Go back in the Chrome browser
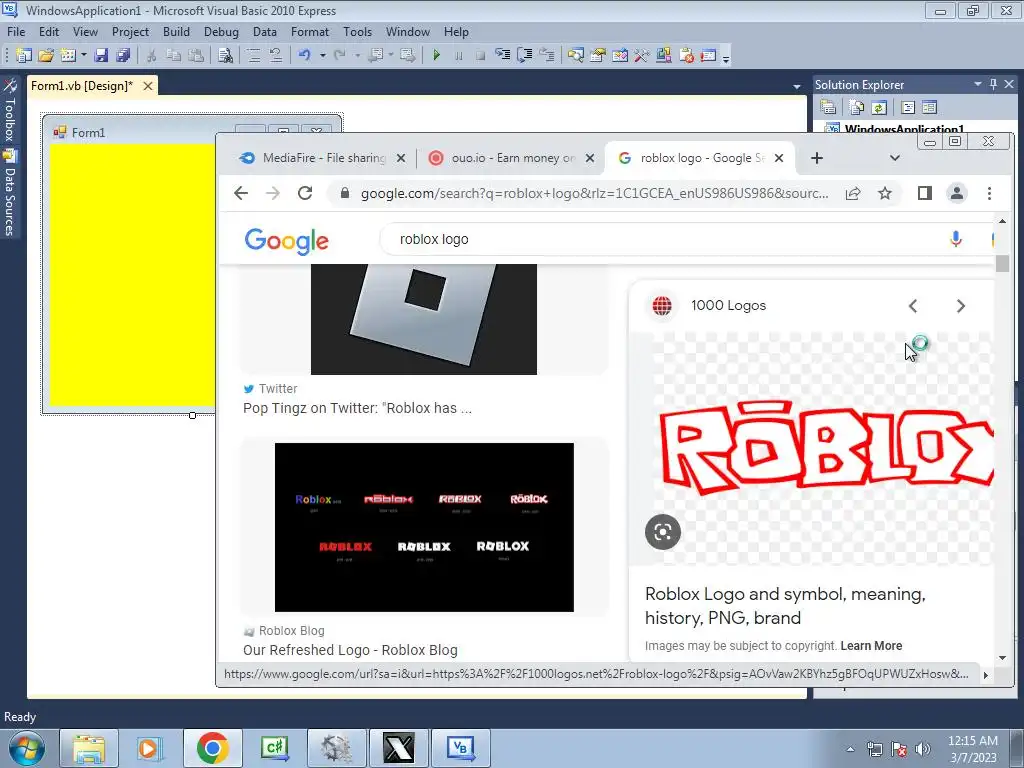 (x=241, y=193)
